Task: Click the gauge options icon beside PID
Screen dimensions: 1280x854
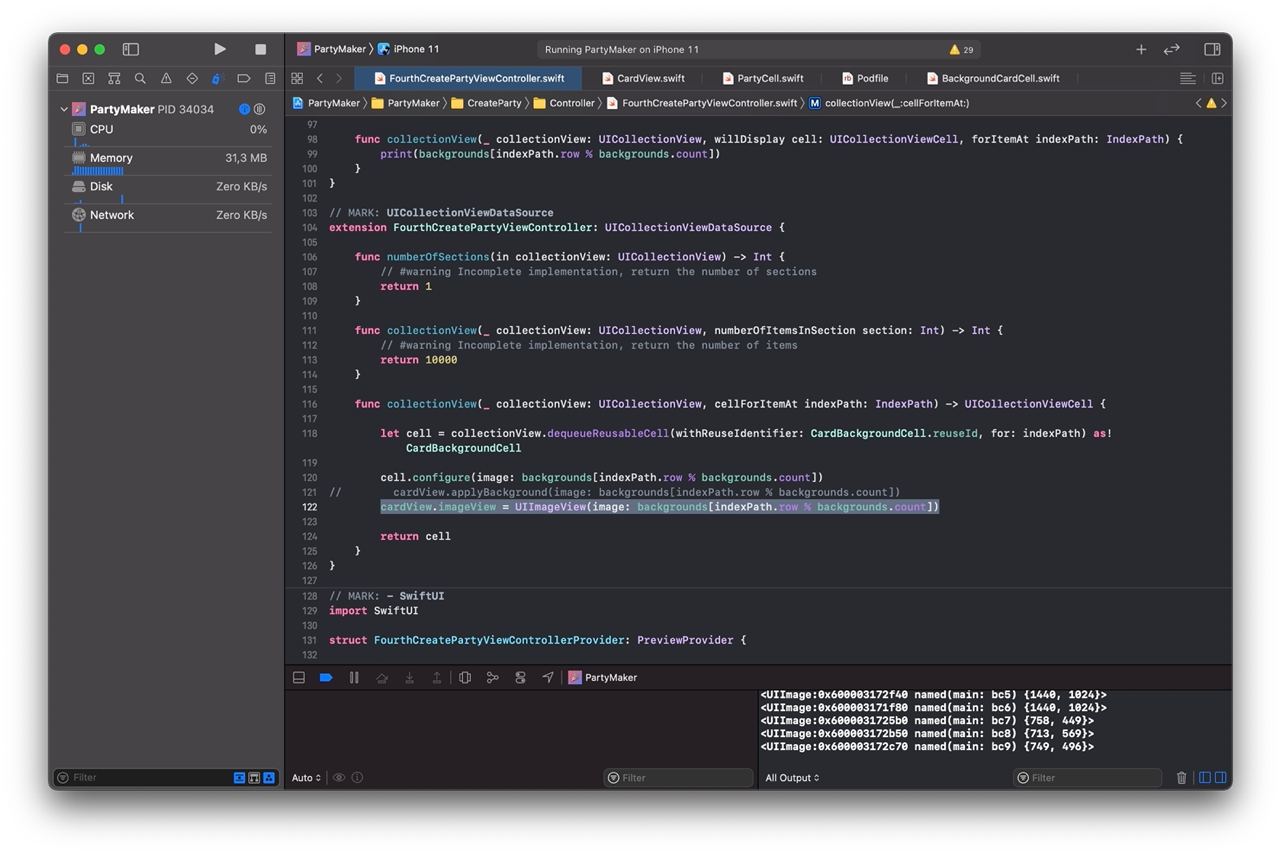Action: (259, 109)
